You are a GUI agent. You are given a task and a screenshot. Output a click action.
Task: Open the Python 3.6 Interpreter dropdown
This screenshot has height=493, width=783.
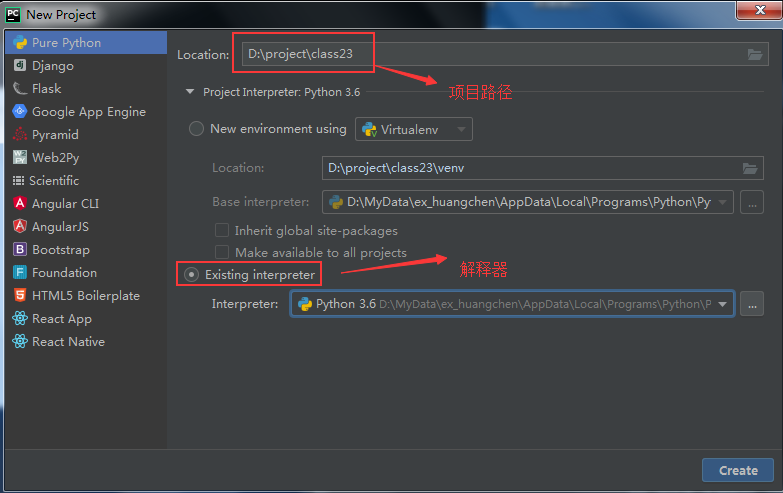pos(512,304)
